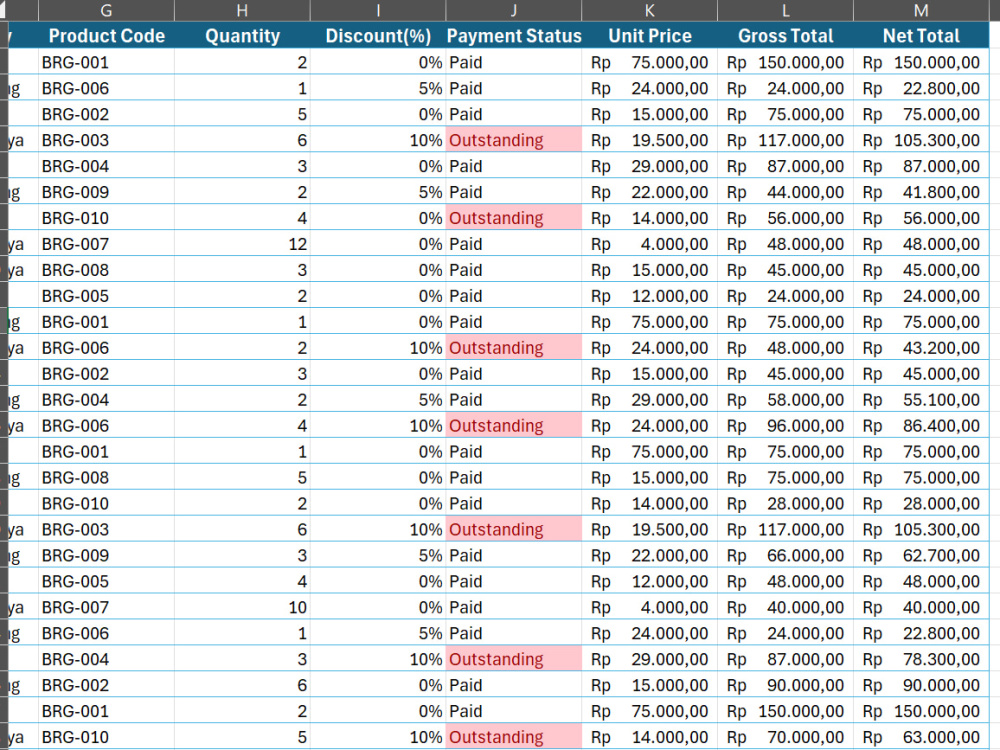
Task: Select gross total Rp 58.000,00
Action: click(x=786, y=400)
